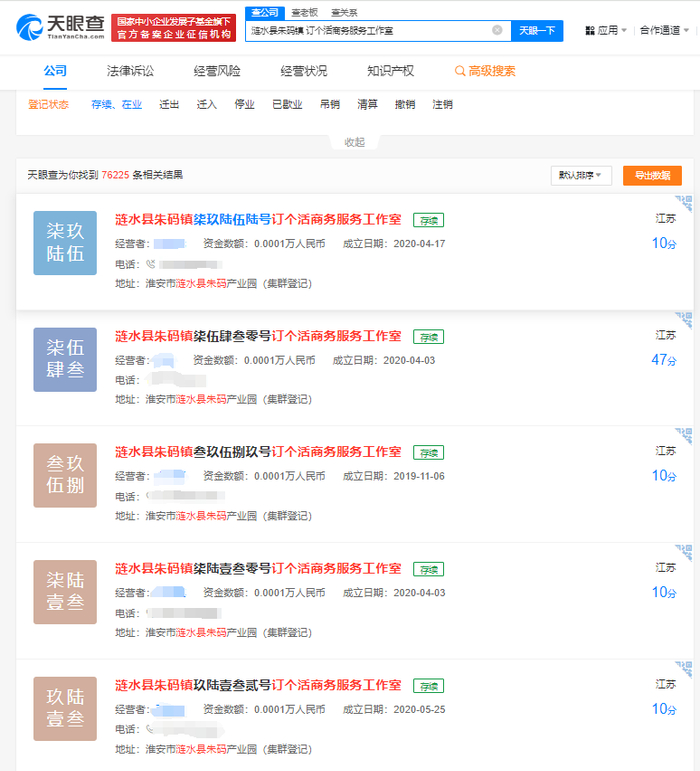Viewport: 700px width, 771px height.
Task: Open the 合作通道 dropdown menu
Action: point(664,30)
